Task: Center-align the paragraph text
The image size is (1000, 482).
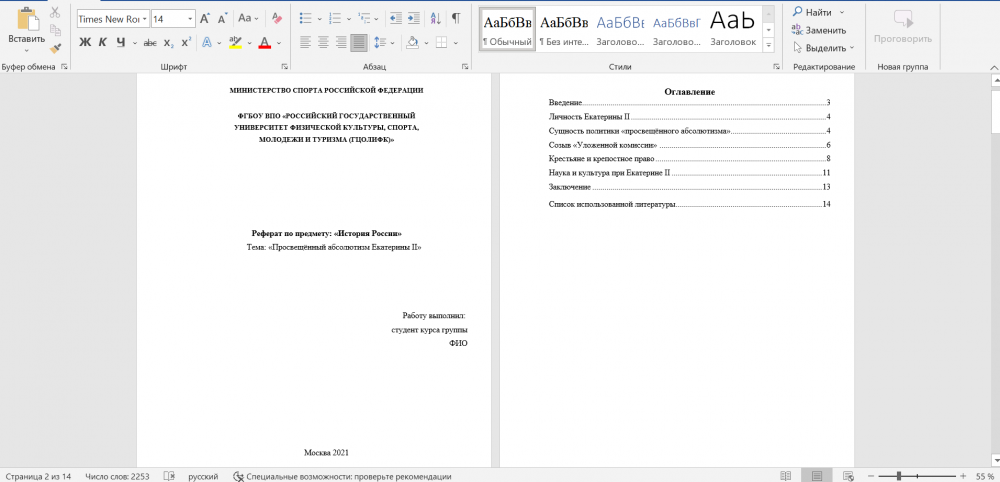Action: click(x=323, y=42)
